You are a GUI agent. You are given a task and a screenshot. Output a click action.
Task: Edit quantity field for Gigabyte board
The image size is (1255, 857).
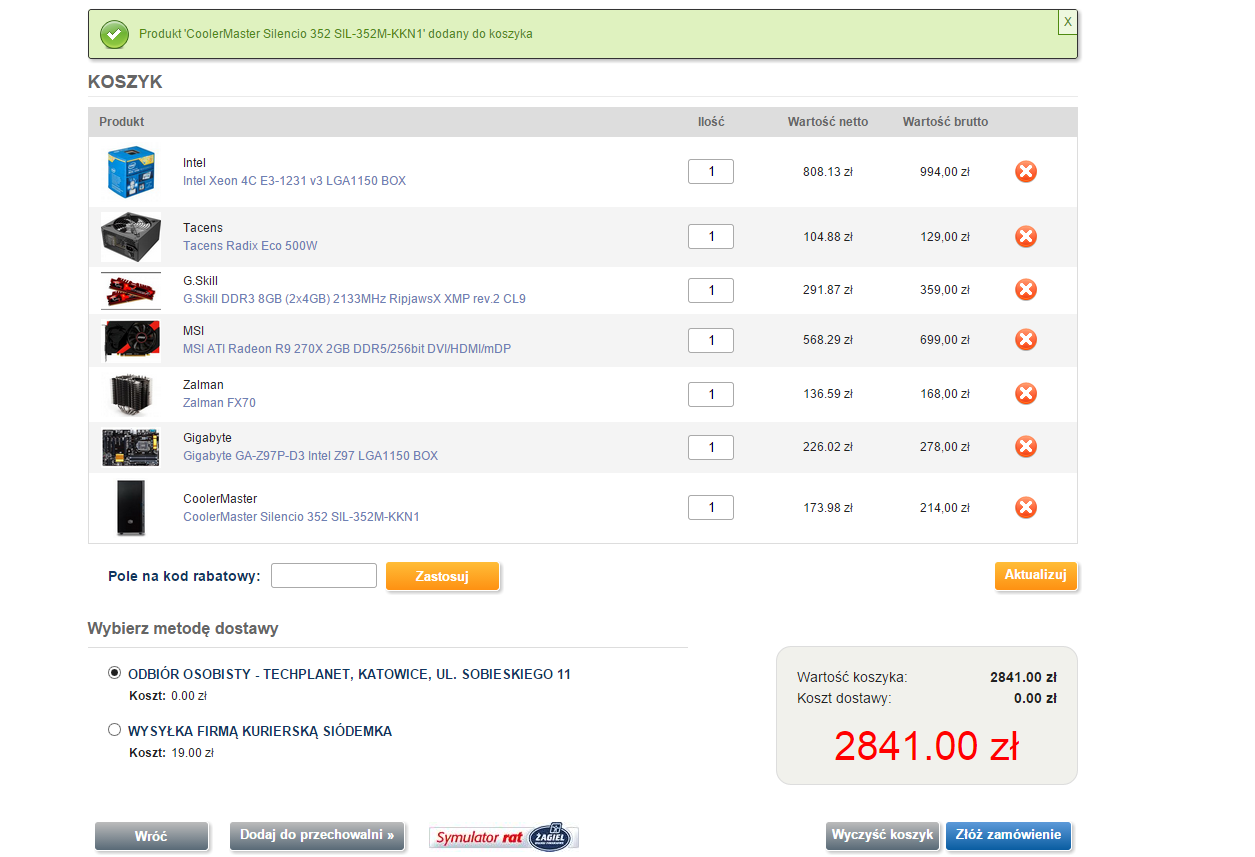point(711,447)
